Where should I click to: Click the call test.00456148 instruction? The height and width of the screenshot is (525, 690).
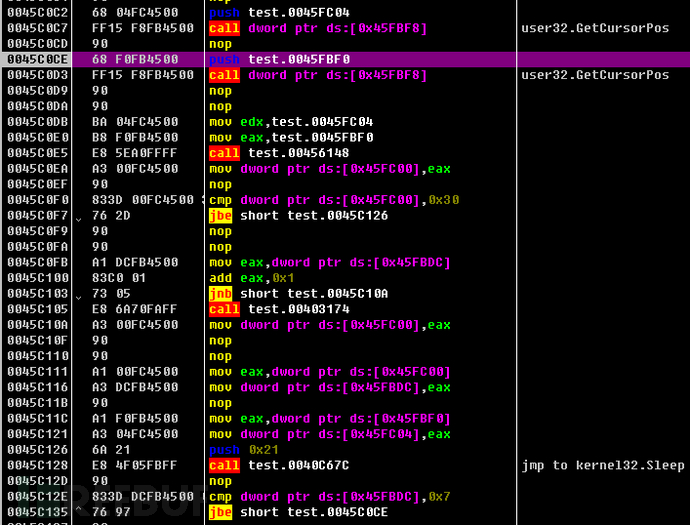279,153
